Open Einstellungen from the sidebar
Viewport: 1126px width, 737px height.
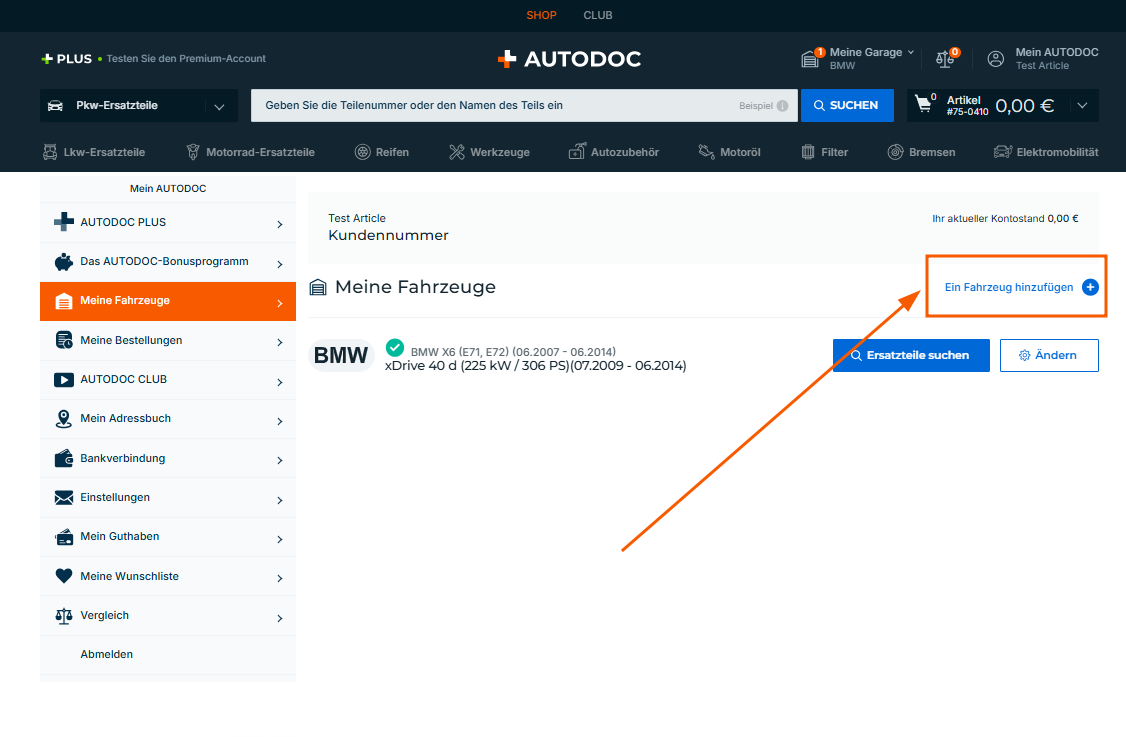click(x=115, y=497)
